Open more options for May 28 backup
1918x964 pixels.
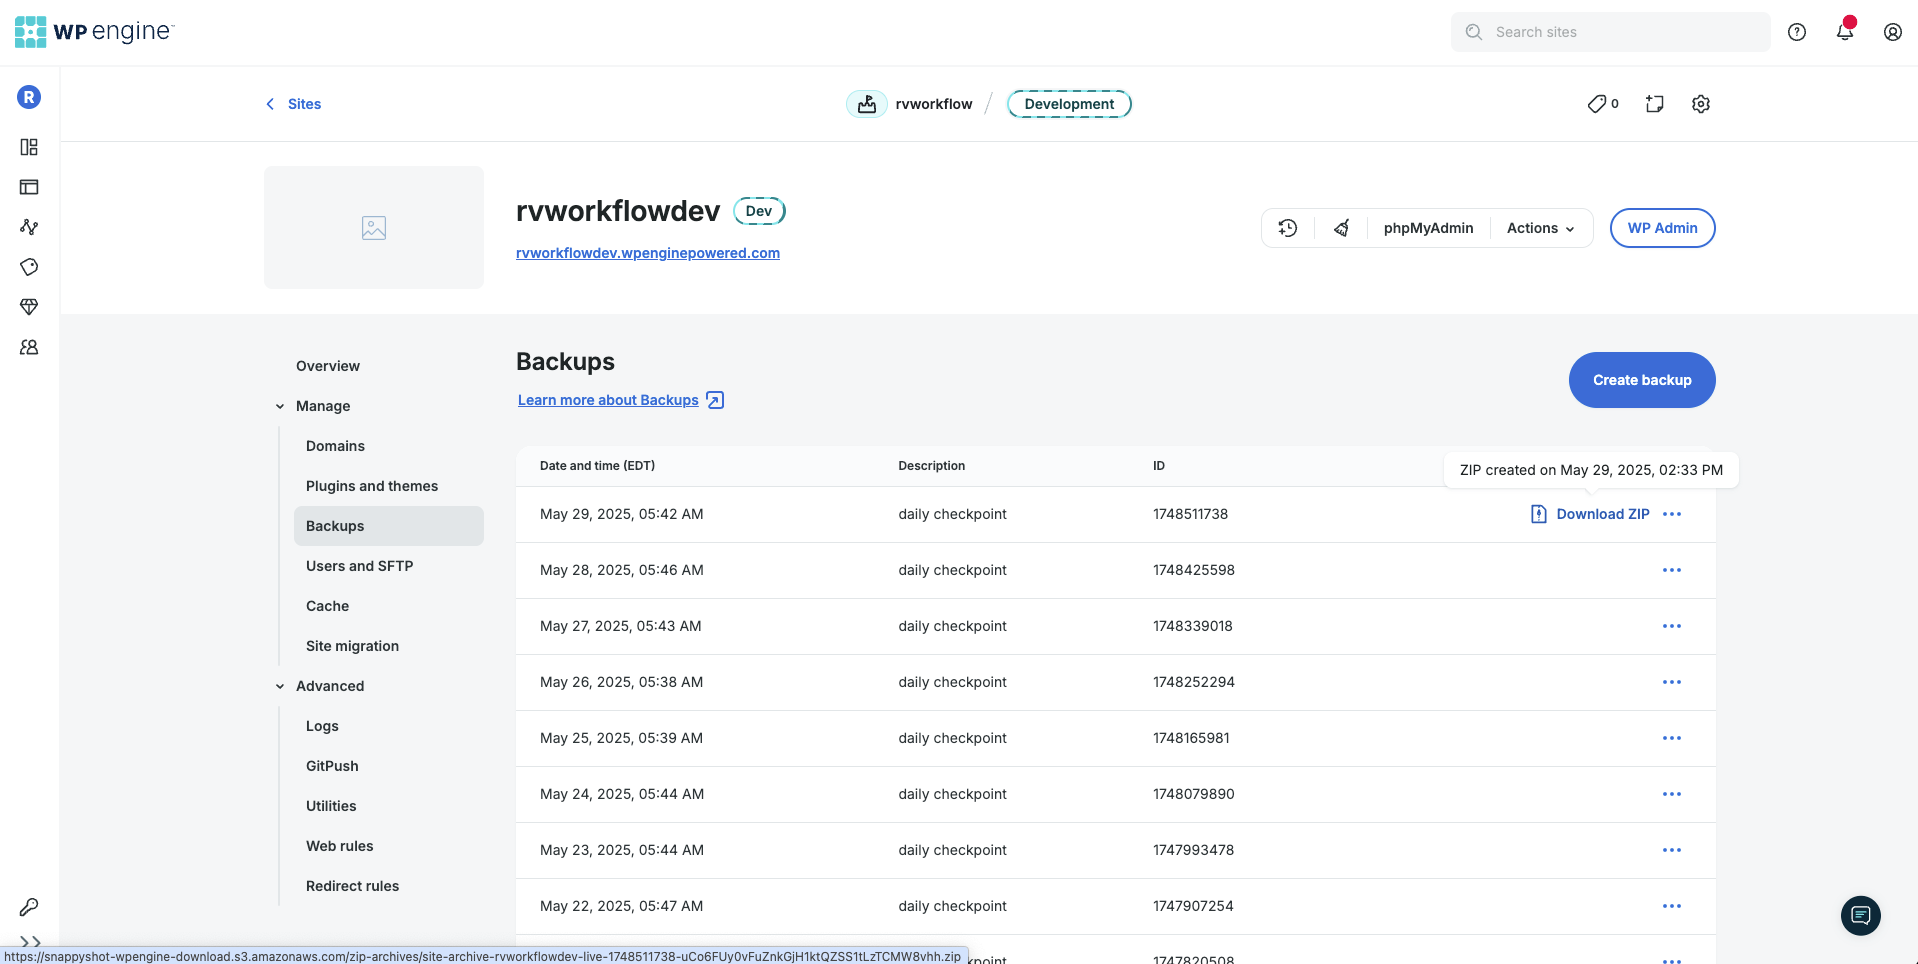point(1672,570)
